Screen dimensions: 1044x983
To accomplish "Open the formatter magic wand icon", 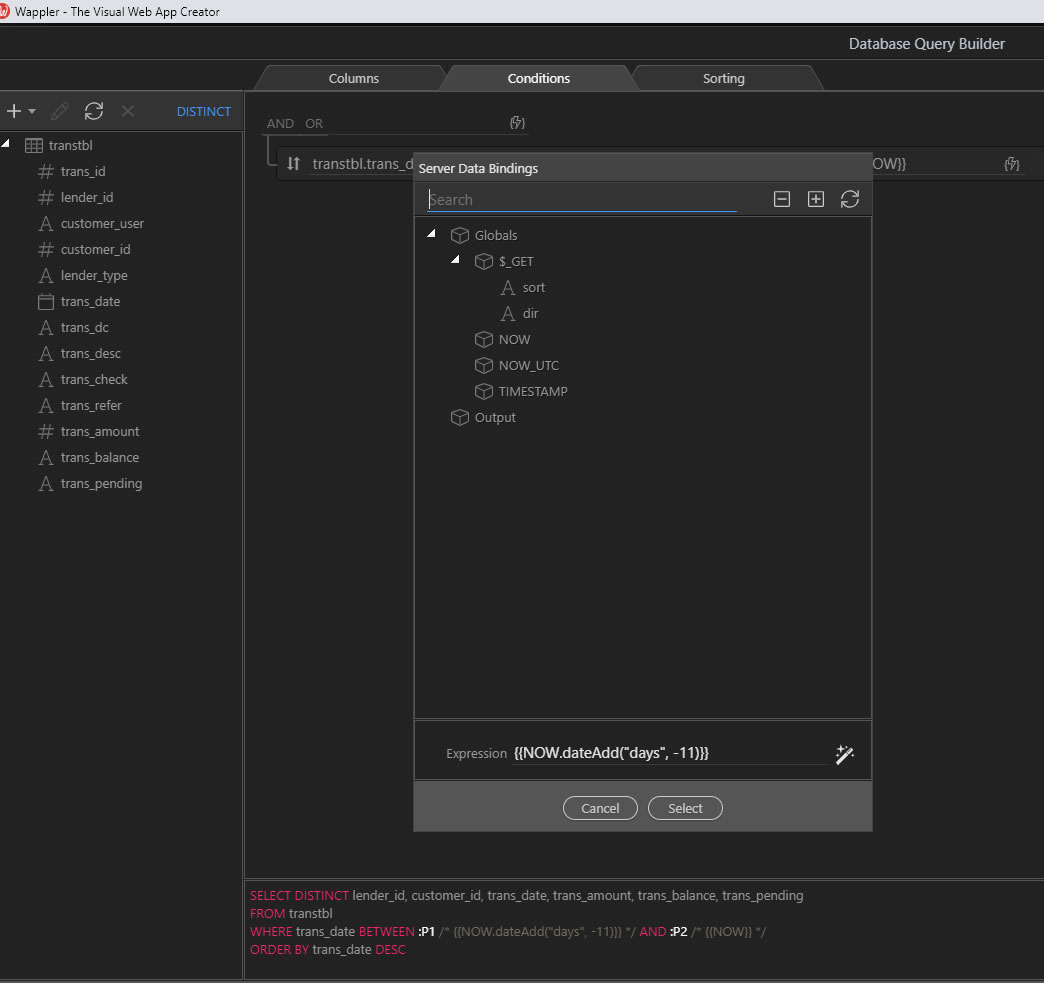I will pyautogui.click(x=845, y=754).
